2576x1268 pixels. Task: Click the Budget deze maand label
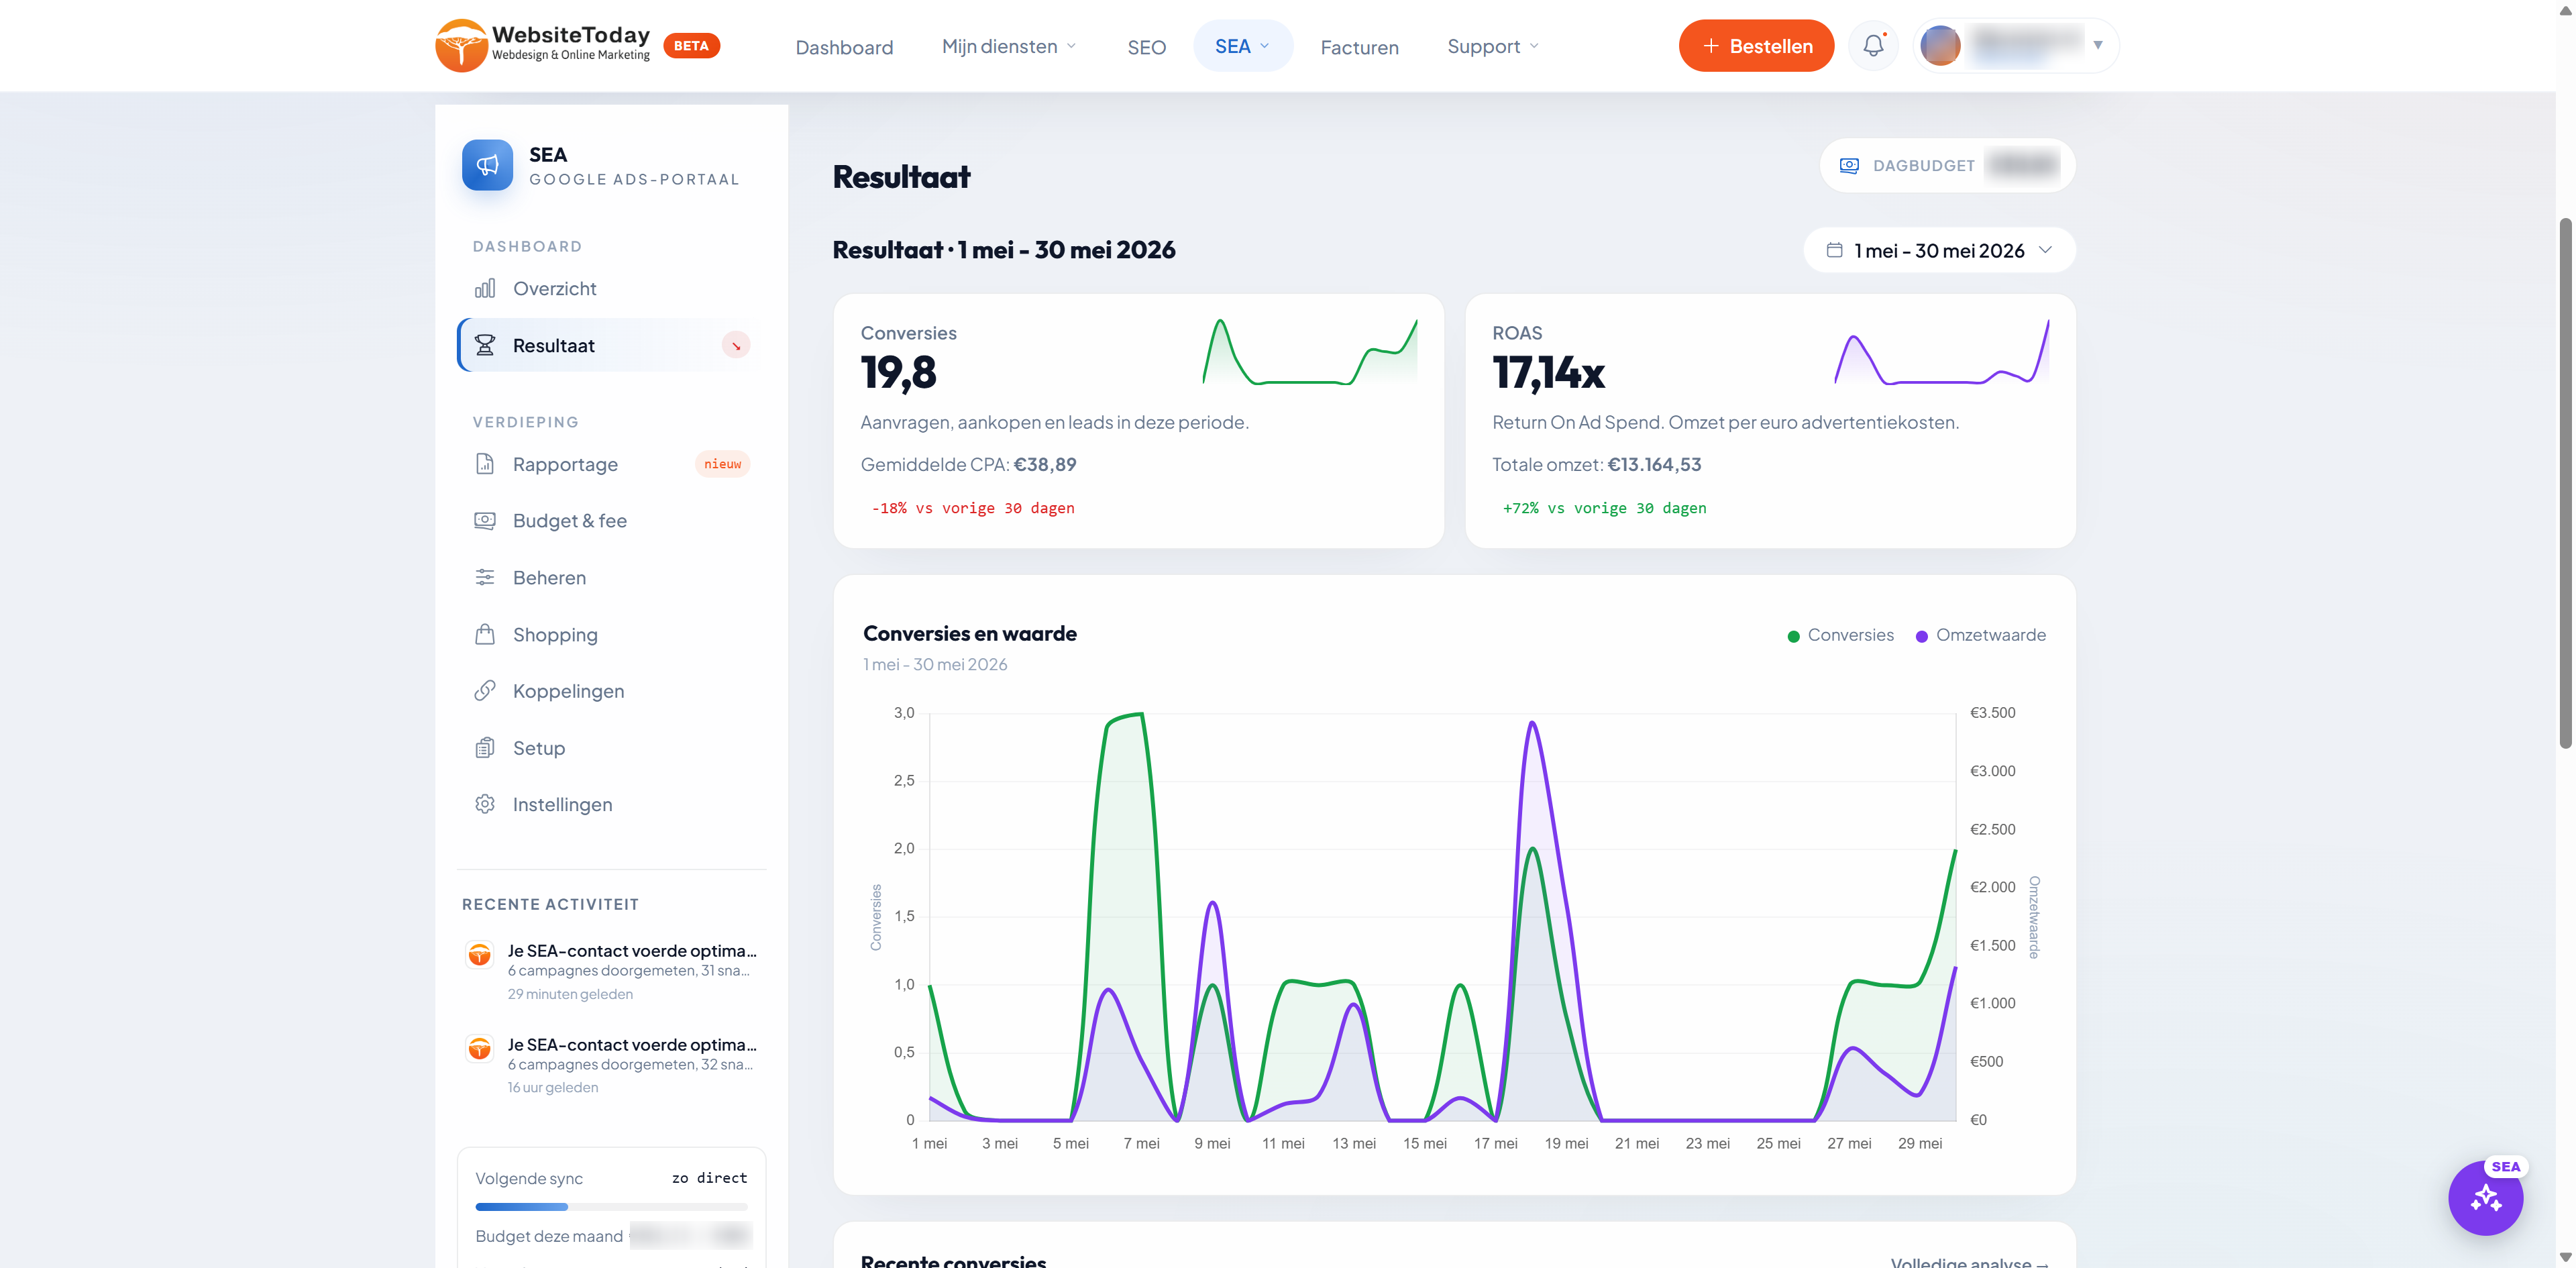(x=549, y=1237)
